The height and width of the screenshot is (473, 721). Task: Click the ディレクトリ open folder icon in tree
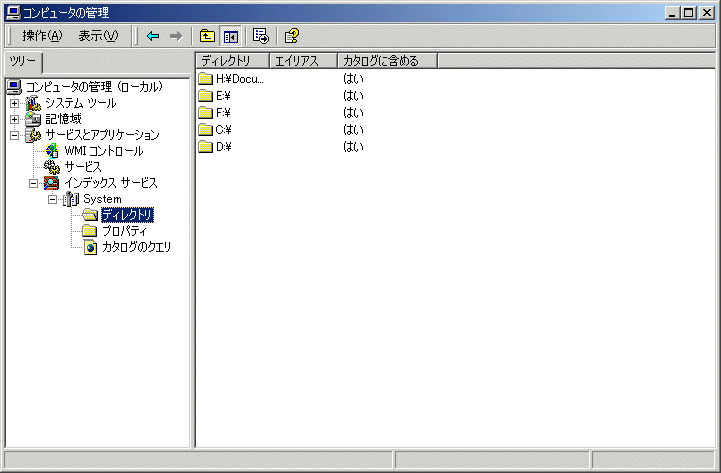coord(90,215)
